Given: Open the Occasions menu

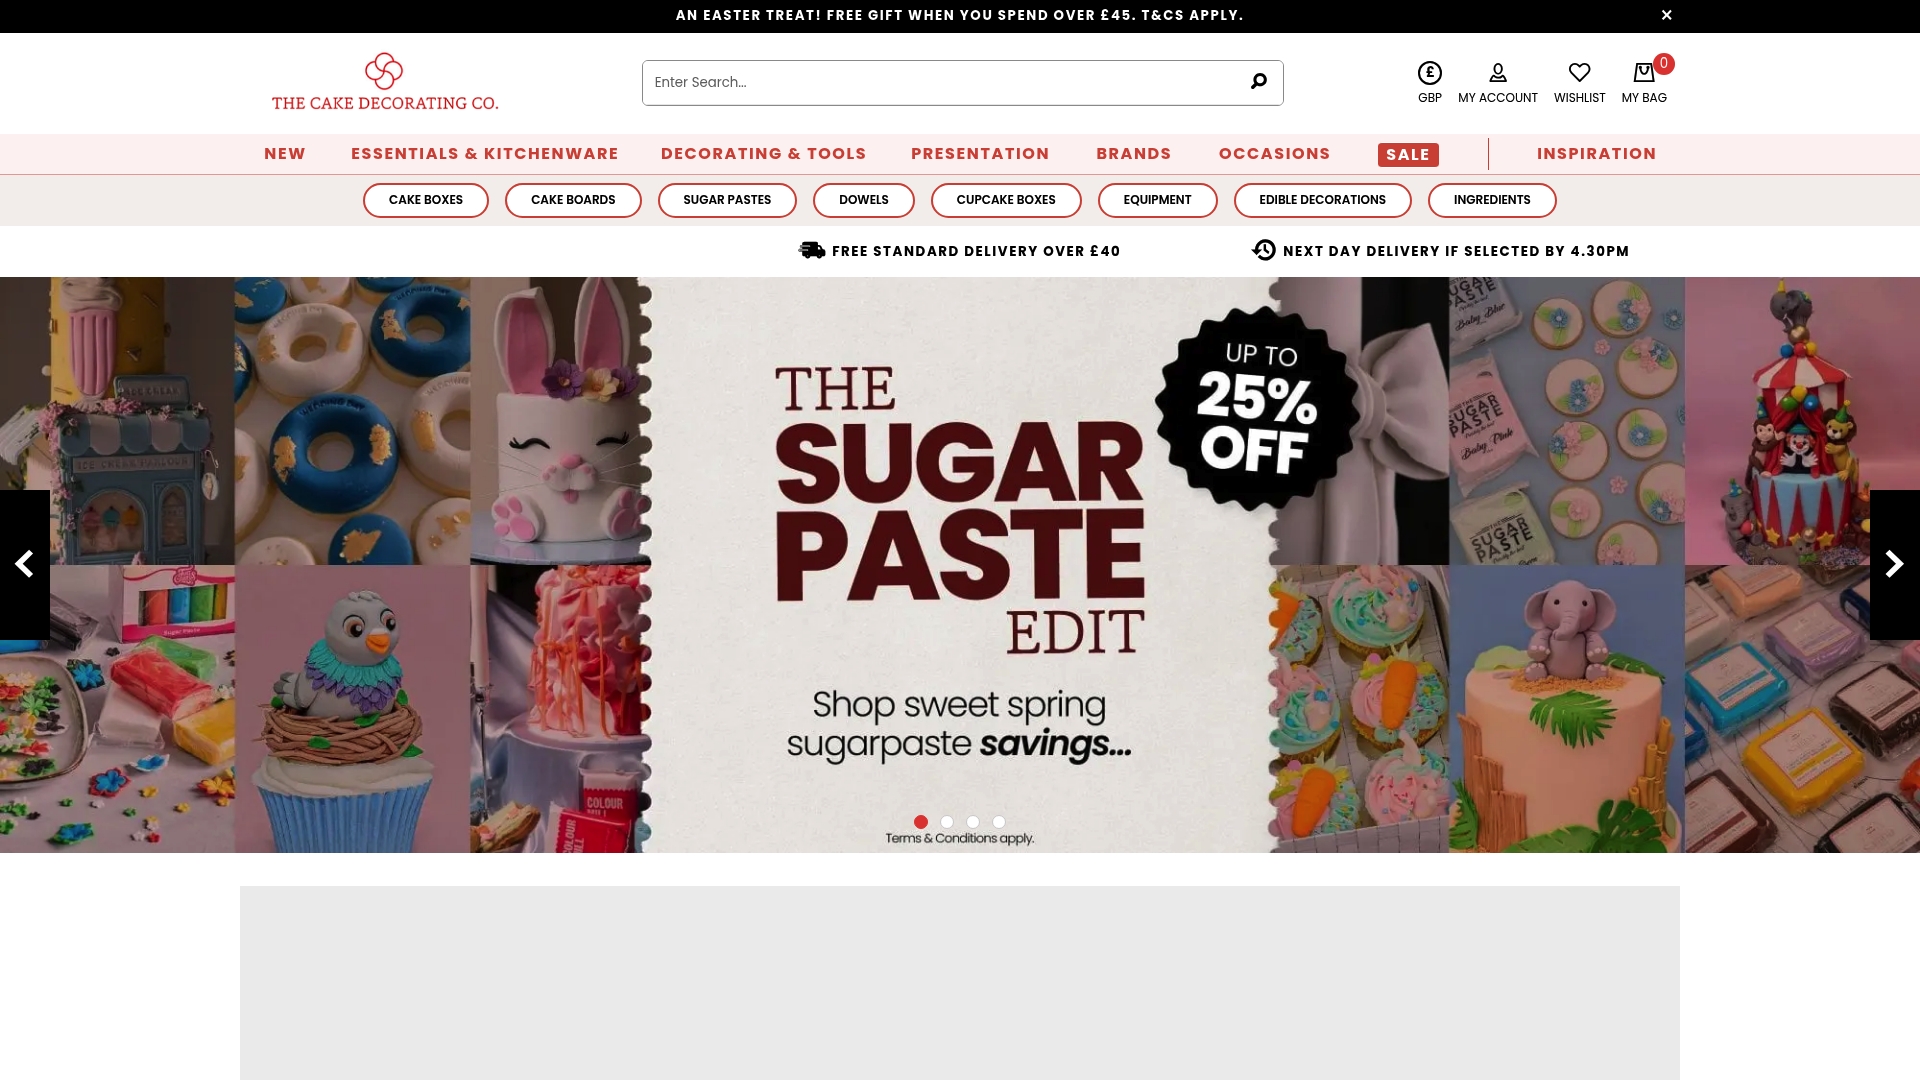Looking at the screenshot, I should click(1274, 154).
